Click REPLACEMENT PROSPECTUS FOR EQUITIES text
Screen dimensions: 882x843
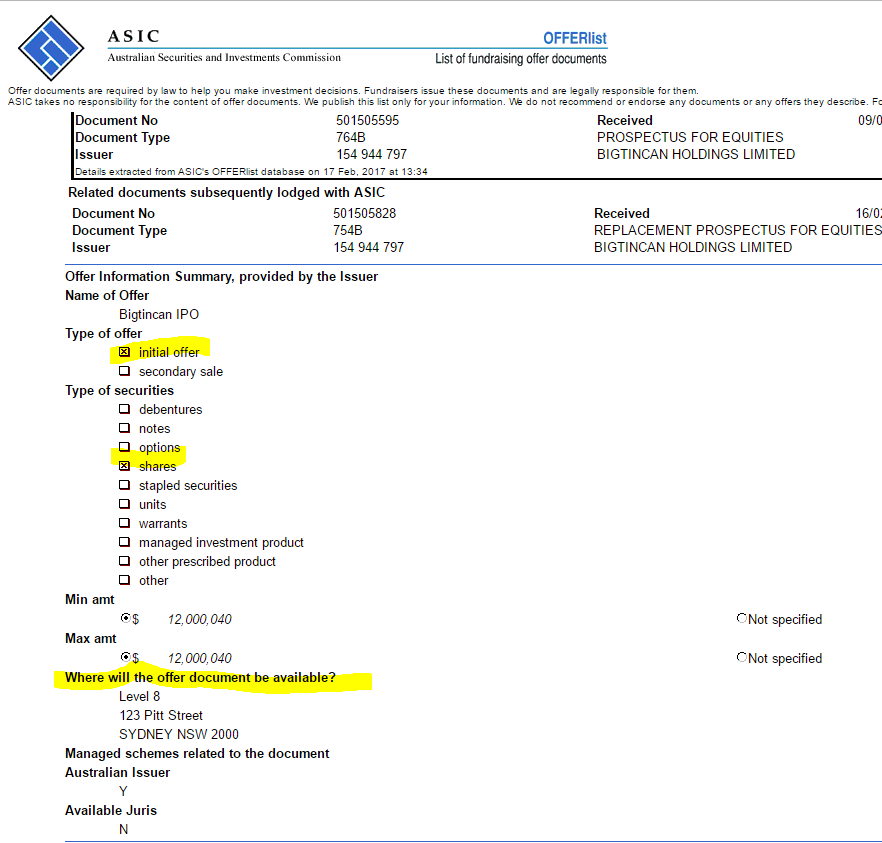click(x=737, y=230)
